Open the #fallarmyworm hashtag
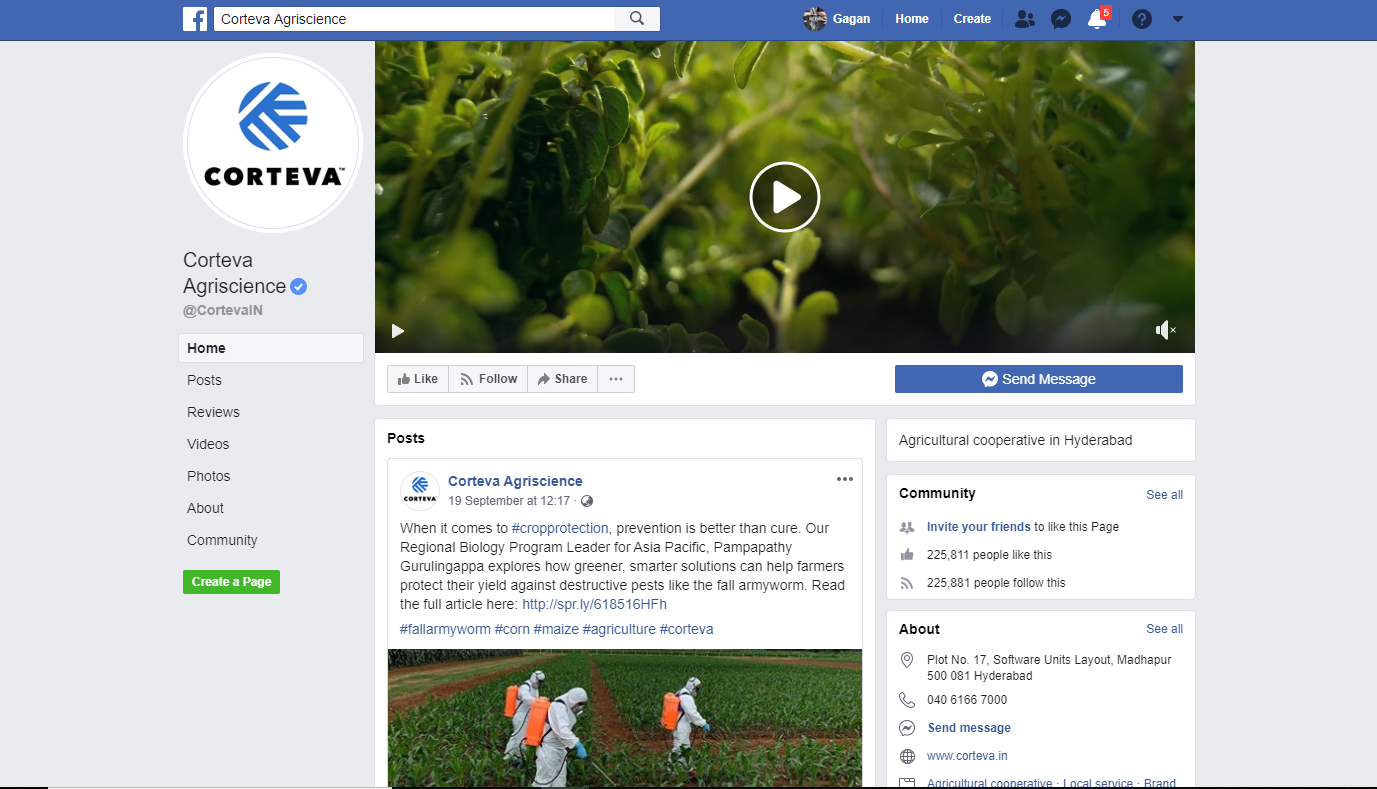Viewport: 1377px width, 789px height. tap(445, 629)
